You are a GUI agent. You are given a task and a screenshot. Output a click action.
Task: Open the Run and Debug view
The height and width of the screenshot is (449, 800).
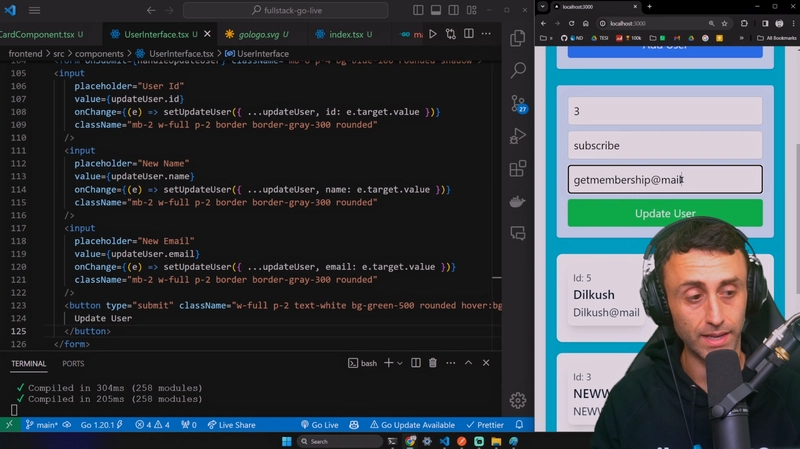517,136
